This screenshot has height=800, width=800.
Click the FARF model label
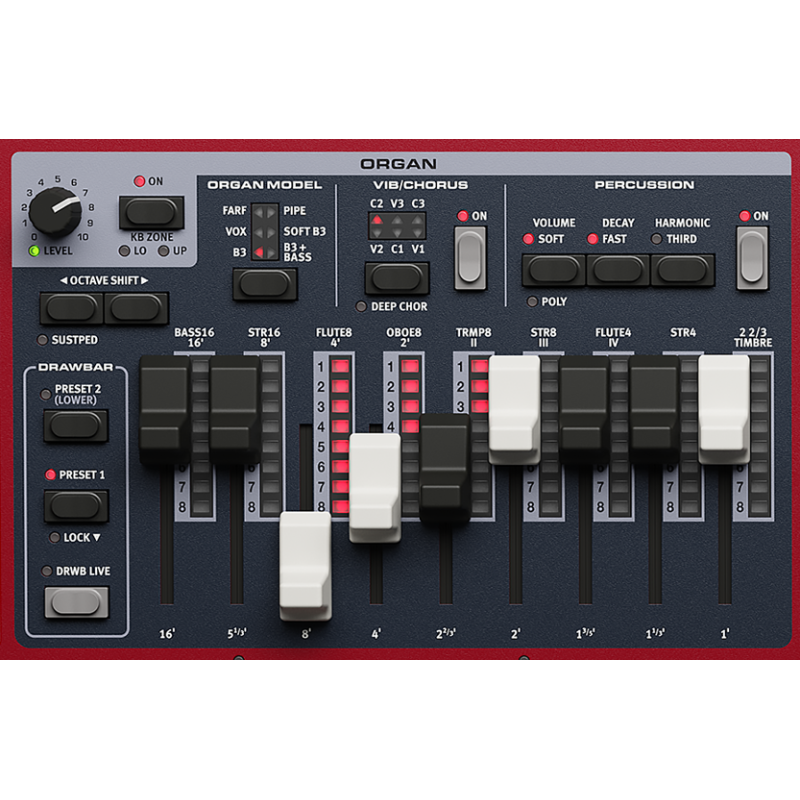[234, 211]
